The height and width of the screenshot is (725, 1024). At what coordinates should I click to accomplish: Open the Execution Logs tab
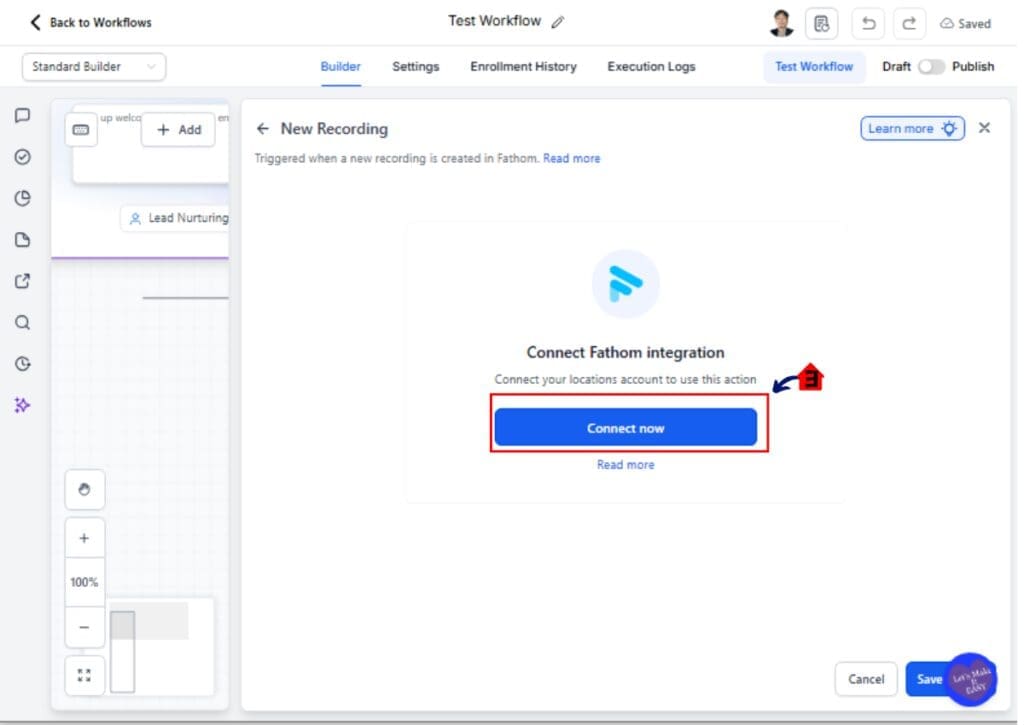click(x=651, y=66)
